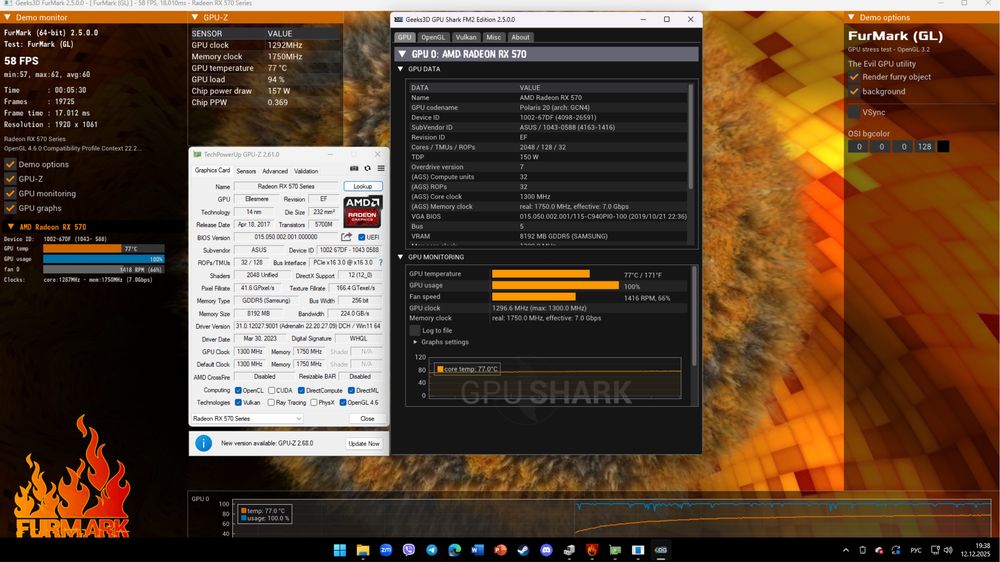The image size is (1000, 562).
Task: Open PowerPoint from the taskbar
Action: tap(501, 550)
